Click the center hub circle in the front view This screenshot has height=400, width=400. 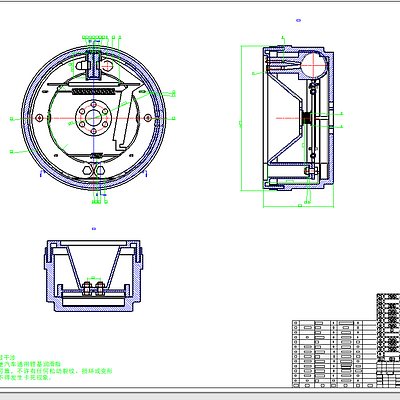[94, 118]
